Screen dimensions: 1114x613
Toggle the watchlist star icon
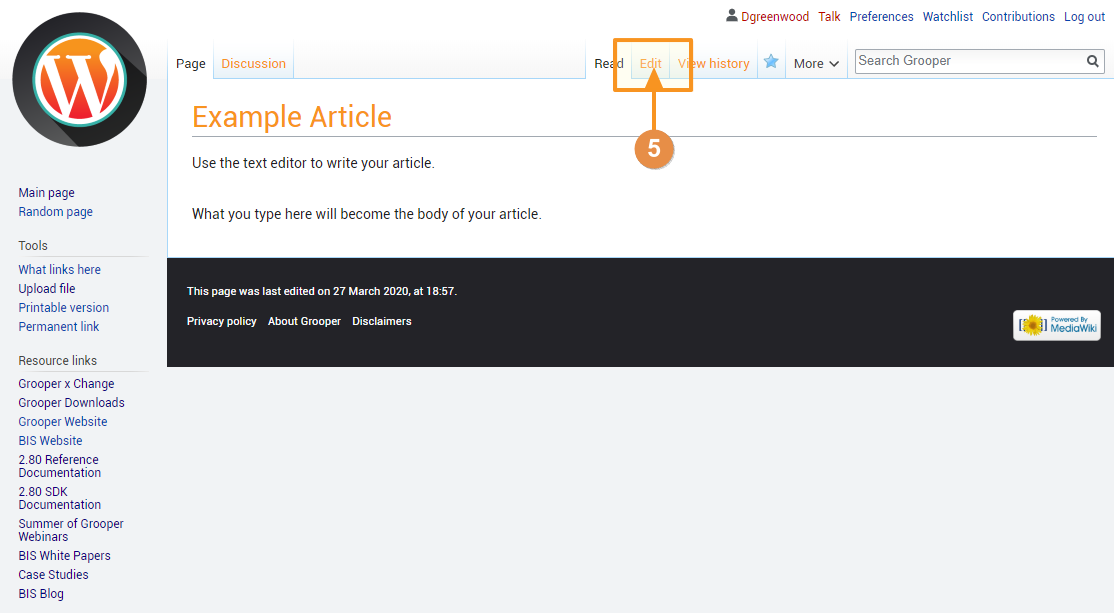(771, 62)
